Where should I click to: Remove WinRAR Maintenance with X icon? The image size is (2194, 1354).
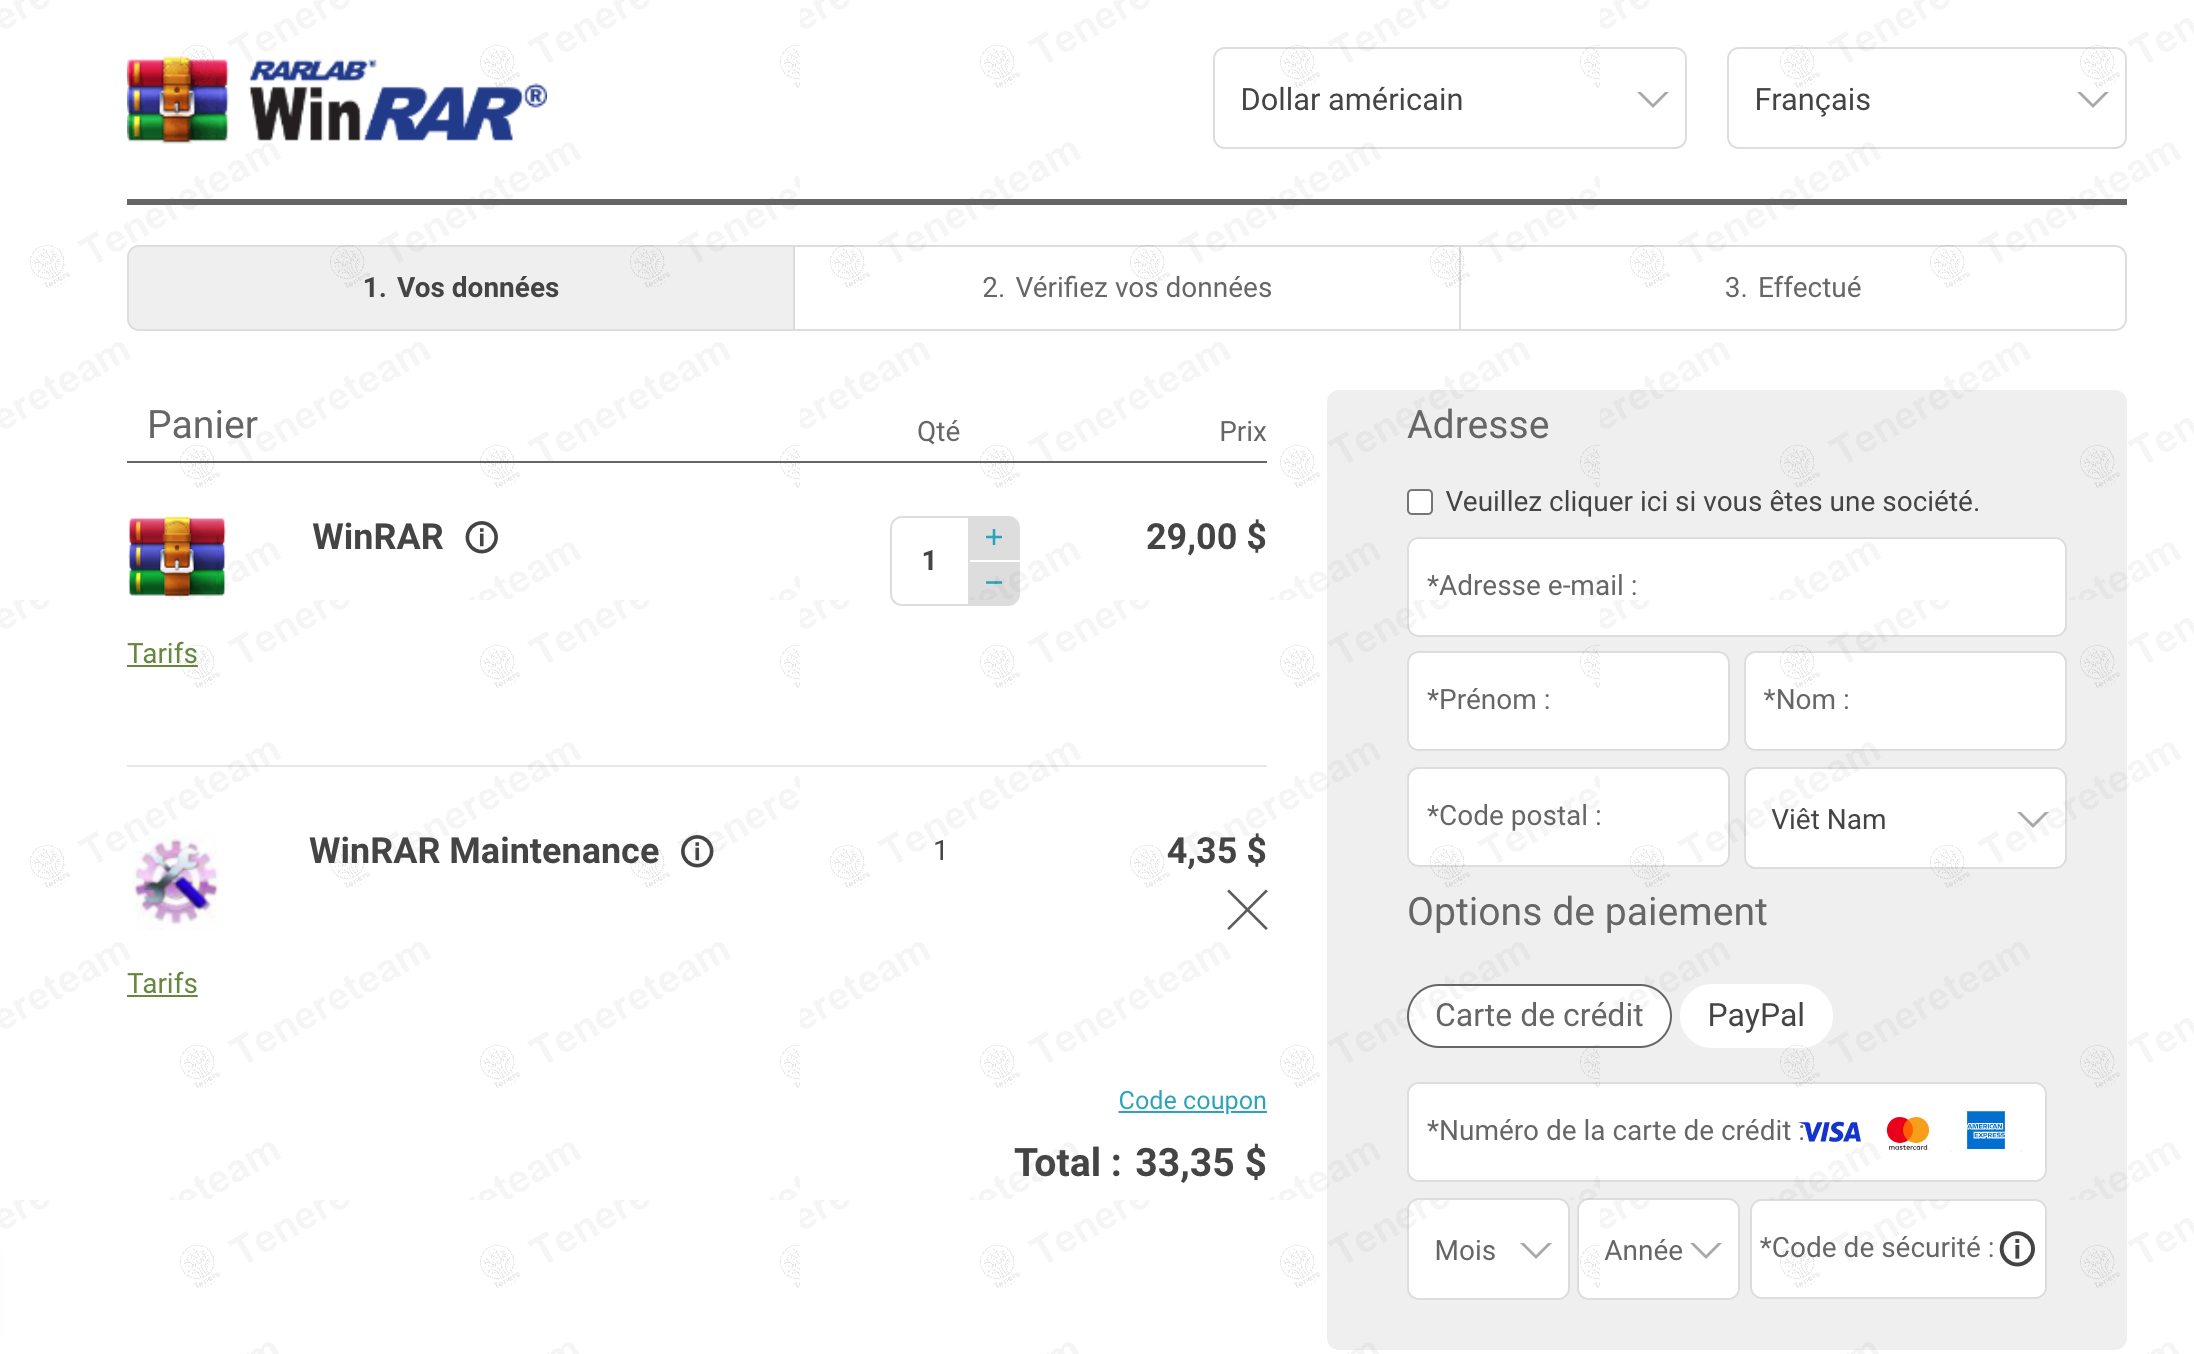point(1246,910)
